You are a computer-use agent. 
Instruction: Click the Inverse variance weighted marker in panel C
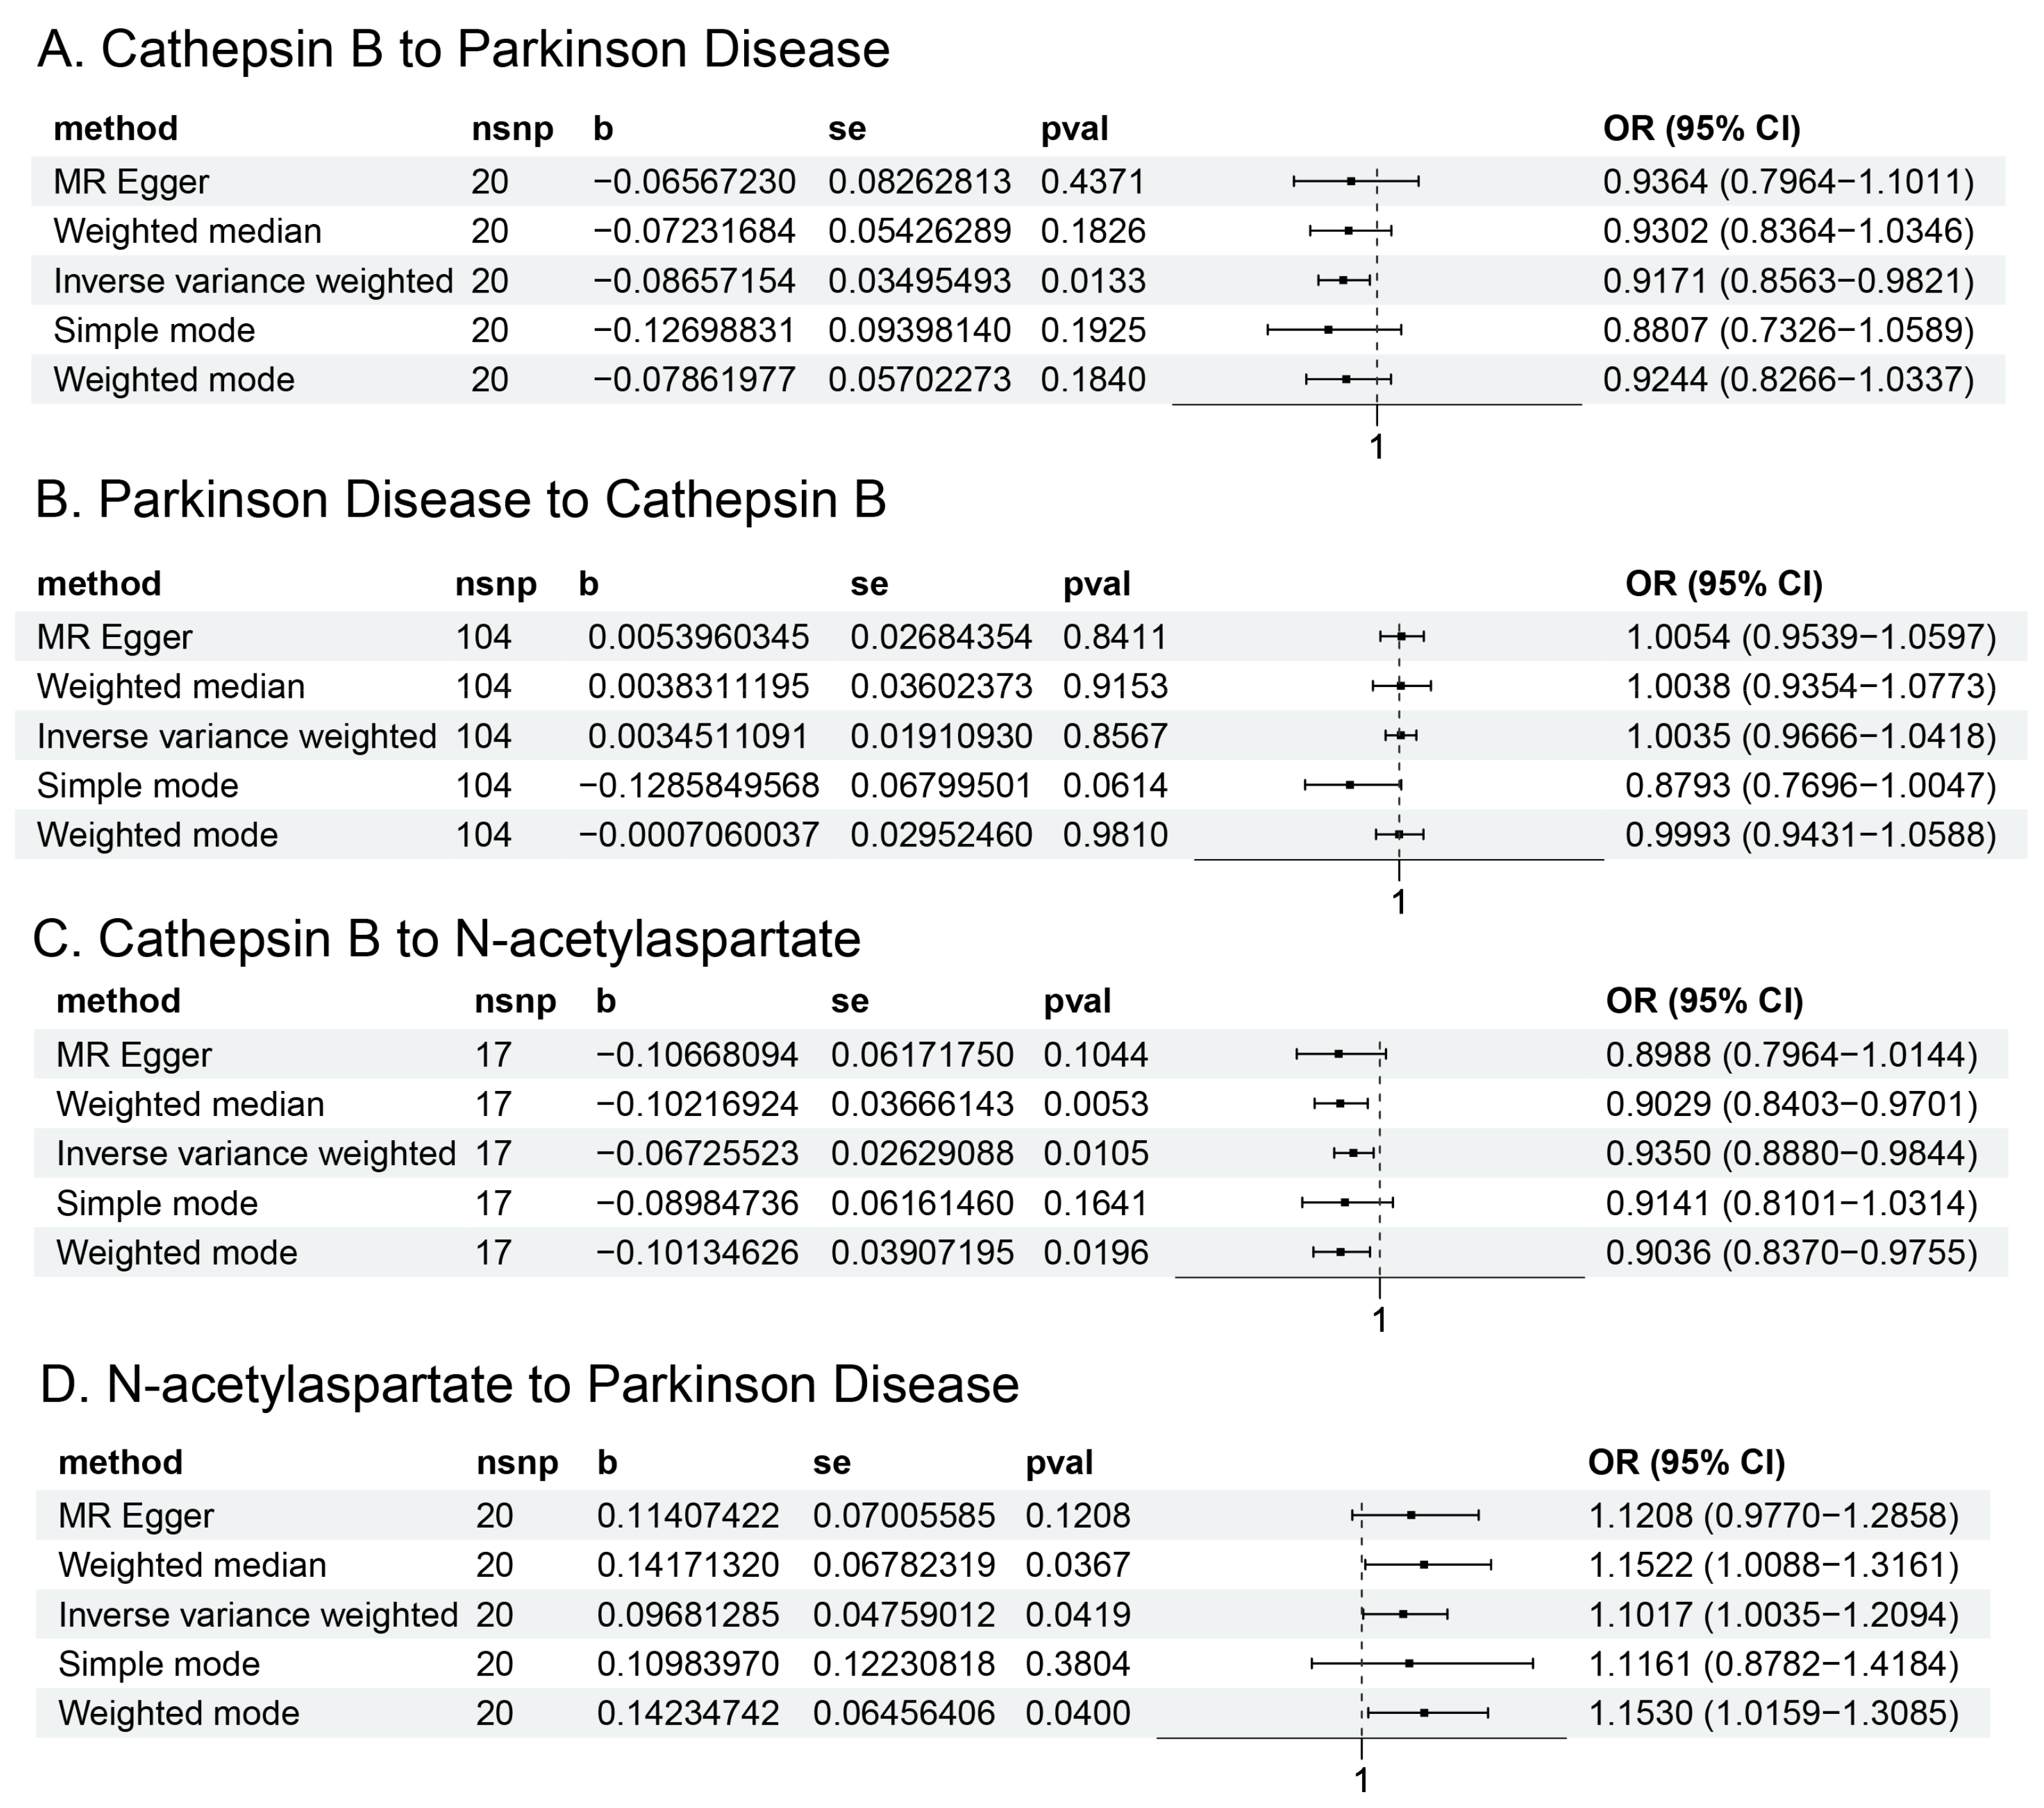coord(1353,1153)
